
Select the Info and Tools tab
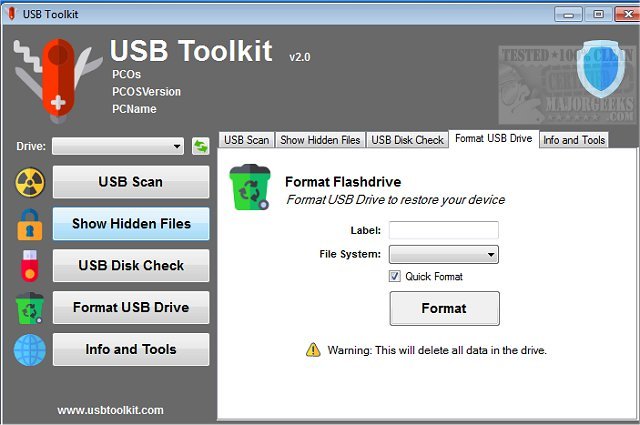[574, 140]
